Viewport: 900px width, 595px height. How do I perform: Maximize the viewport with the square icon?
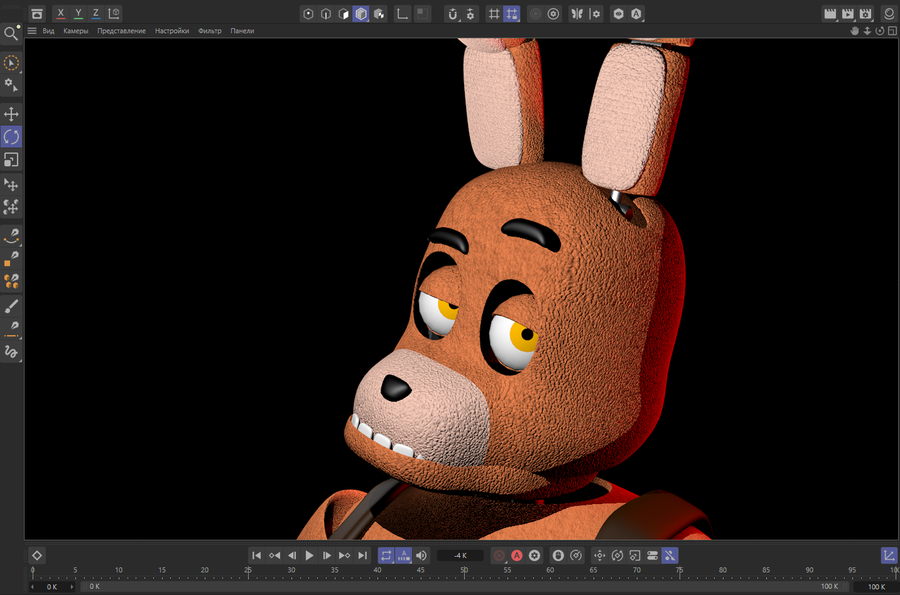893,31
